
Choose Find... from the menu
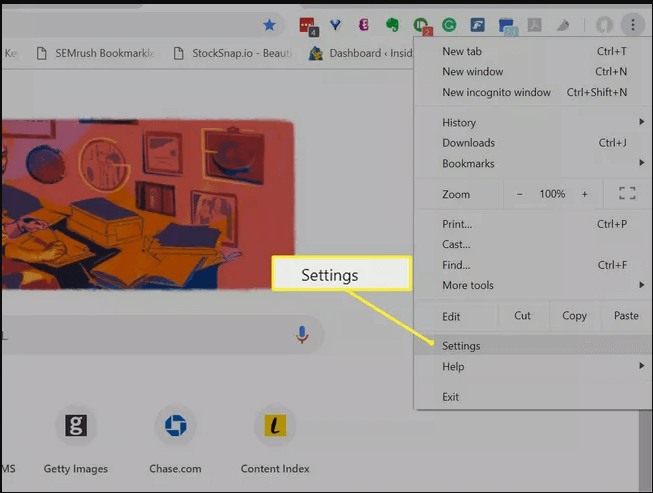click(534, 265)
